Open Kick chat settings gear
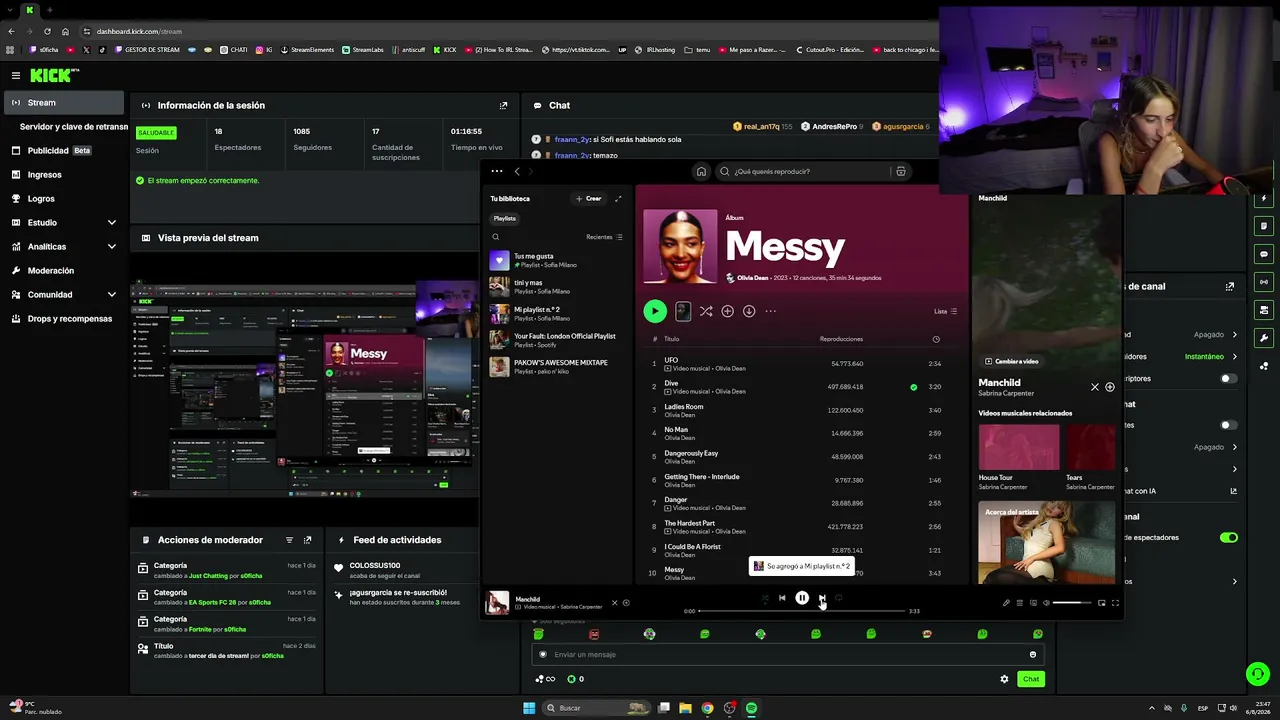Screen dimensions: 1280x720 click(x=1004, y=679)
